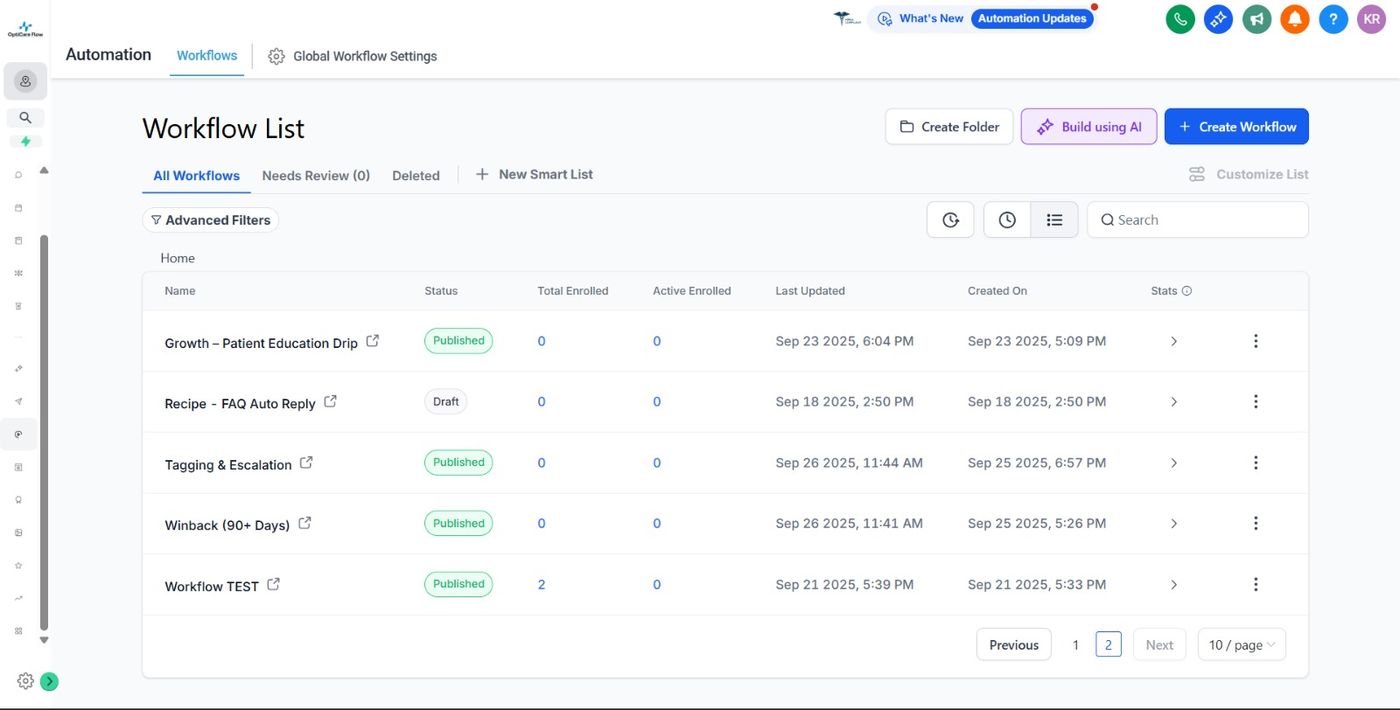1400x710 pixels.
Task: Expand stats chevron for Winback (90+ Days)
Action: pyautogui.click(x=1174, y=523)
